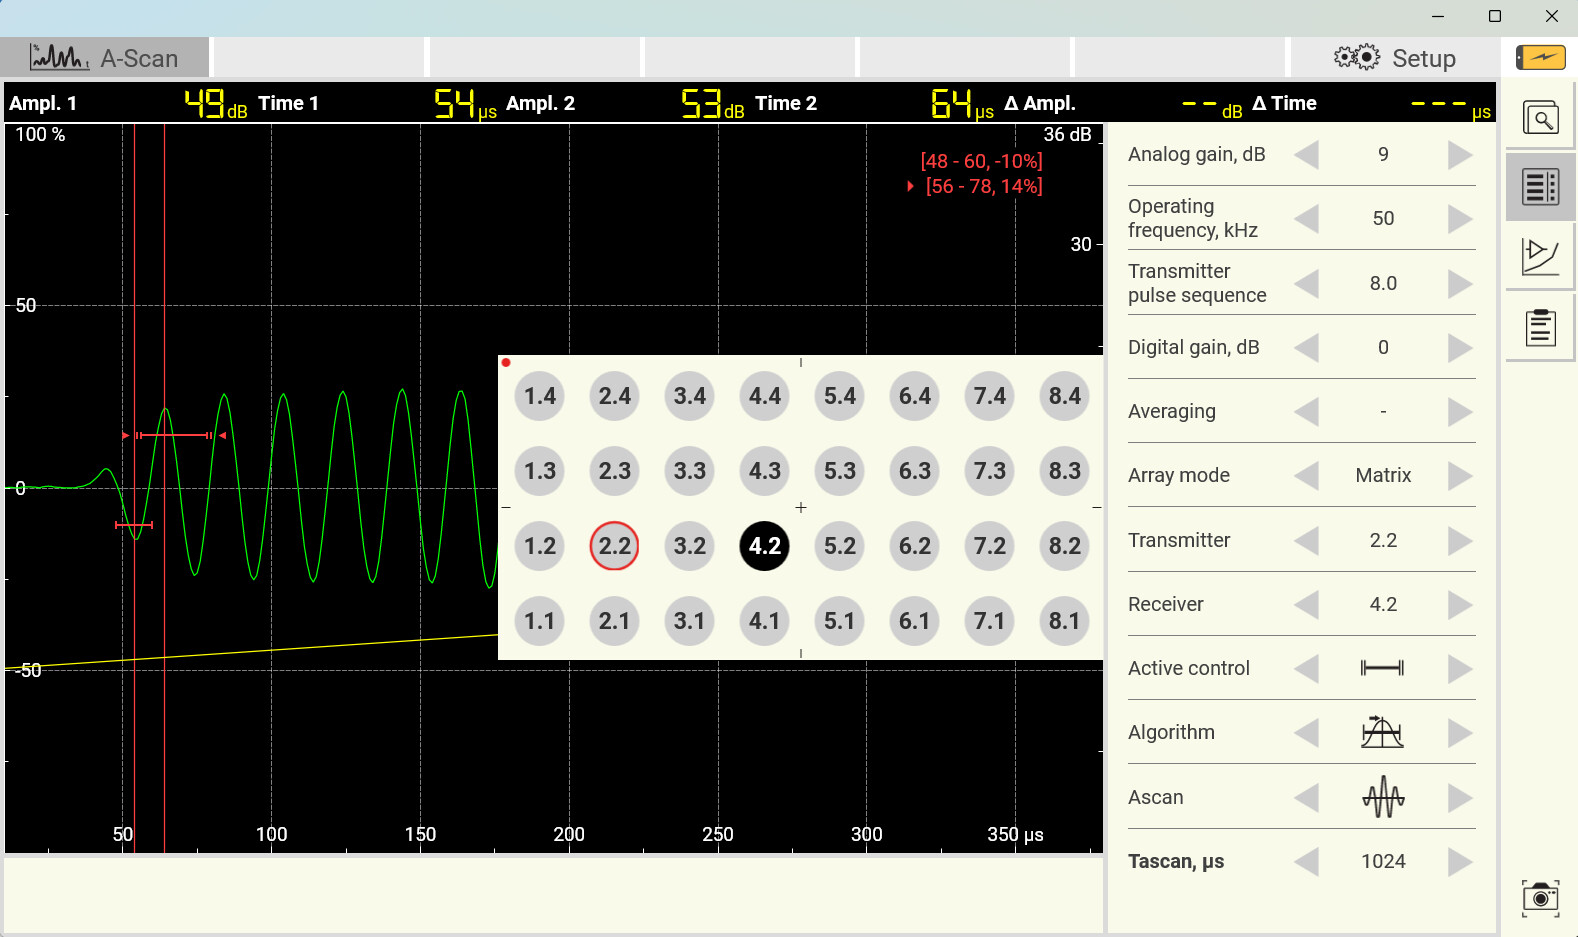Click the magnifier search icon in sidebar
The image size is (1578, 937).
[1540, 119]
